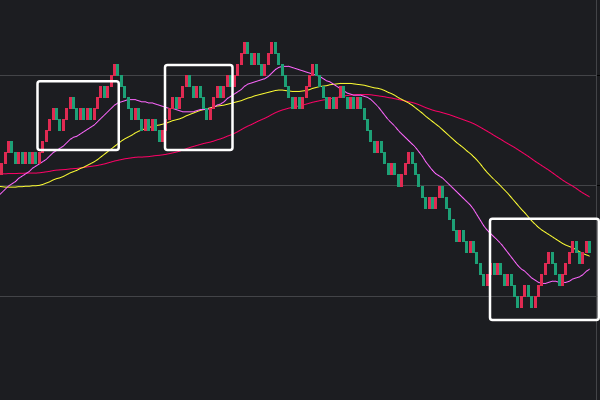Click the yellow line's left starting point

(x=2, y=187)
